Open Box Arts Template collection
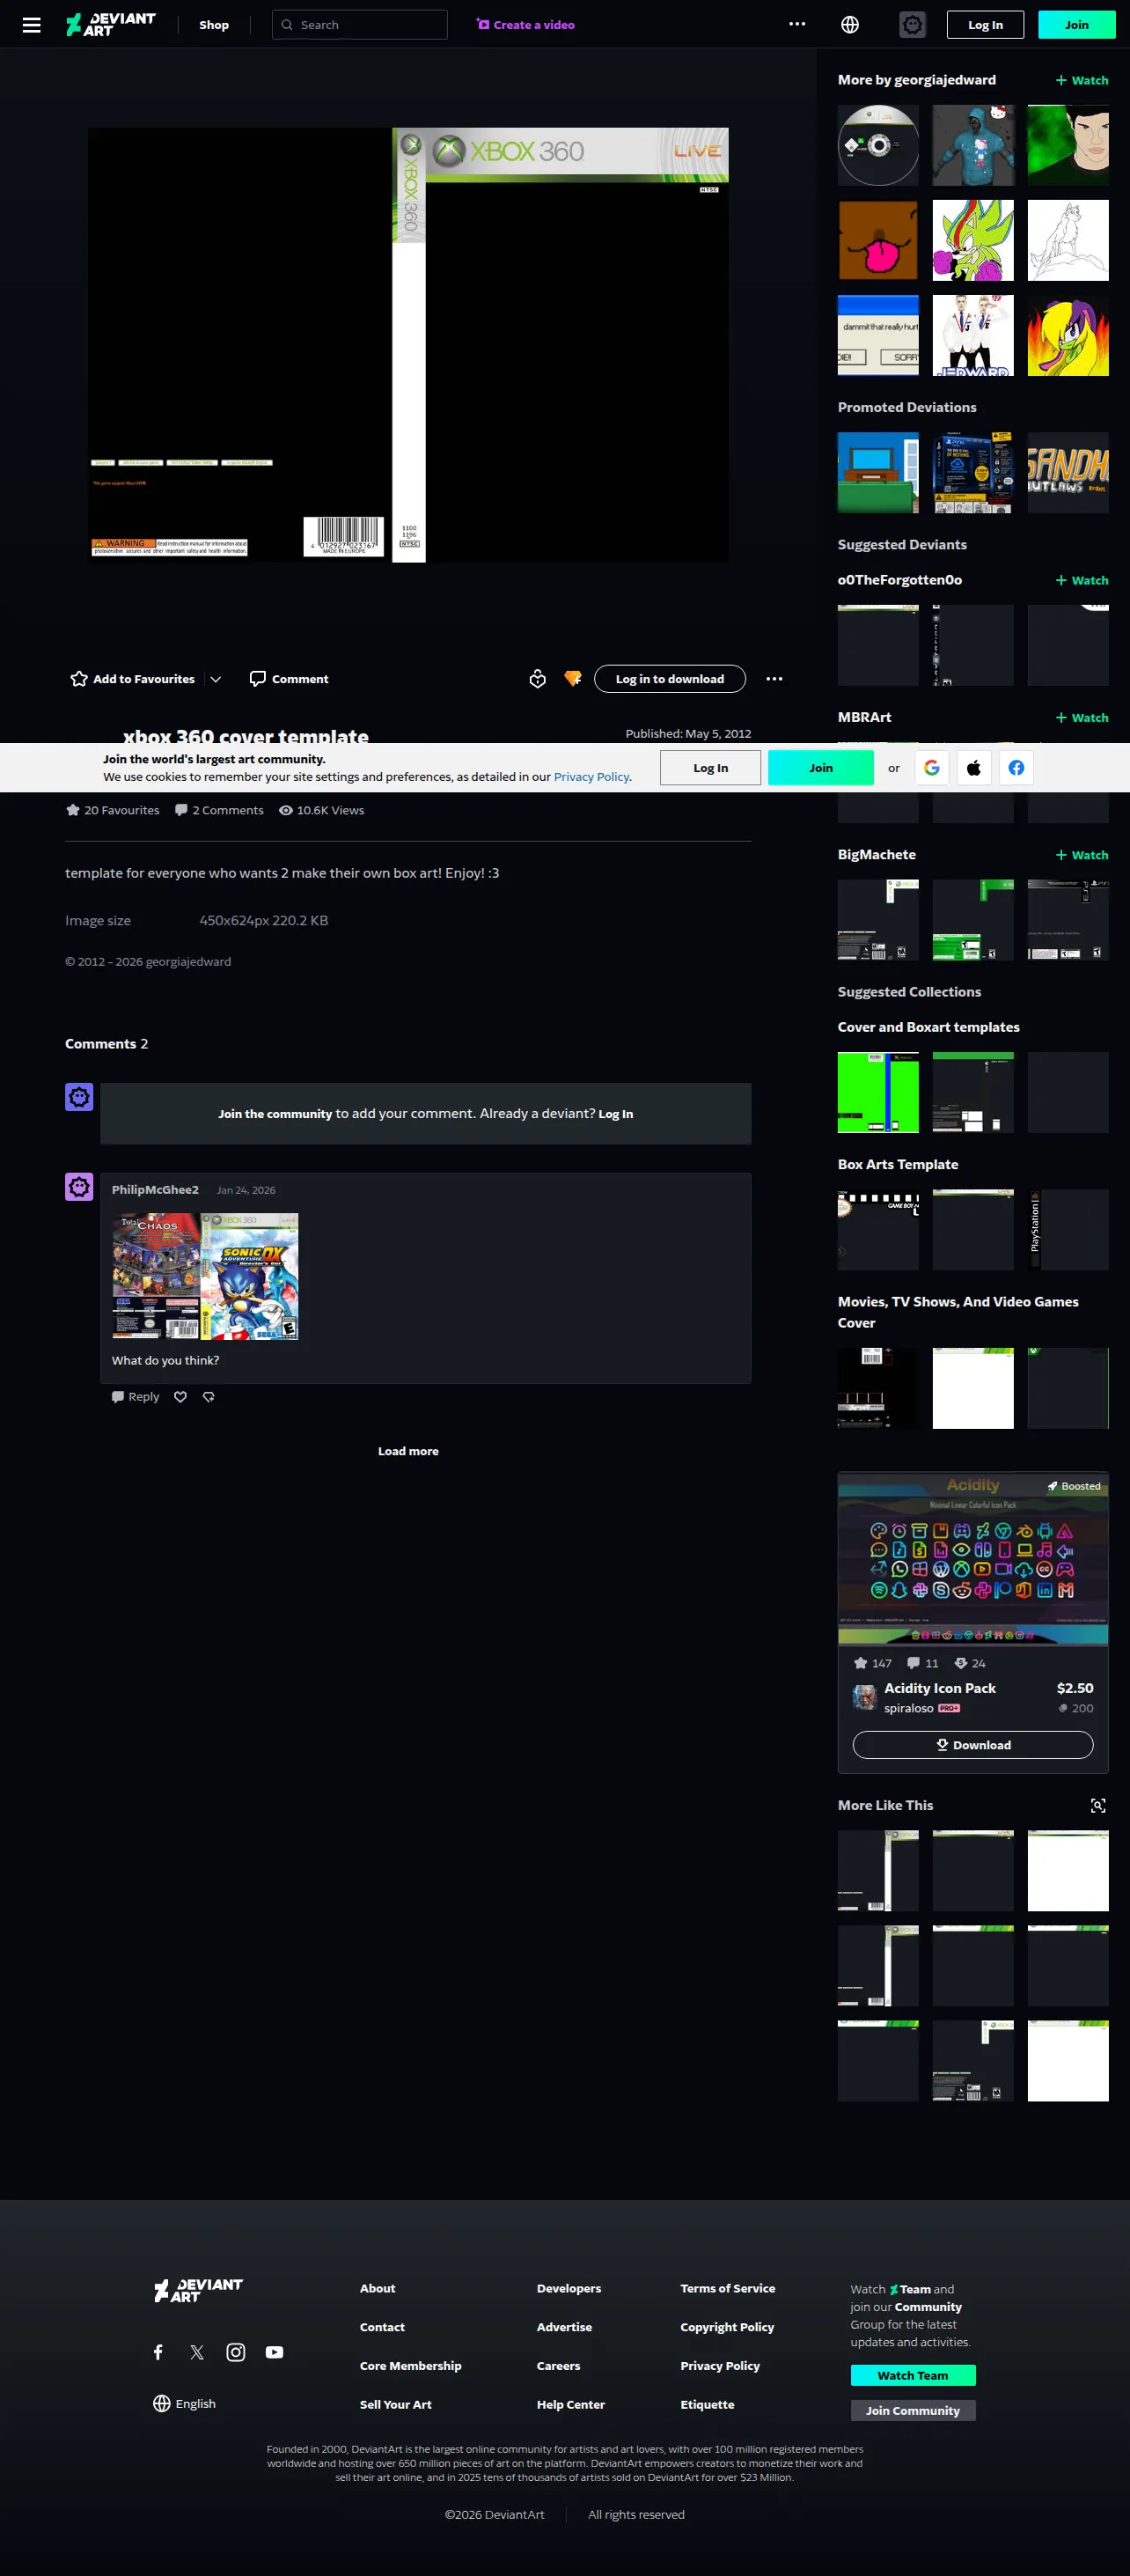The width and height of the screenshot is (1130, 2576). [x=898, y=1164]
